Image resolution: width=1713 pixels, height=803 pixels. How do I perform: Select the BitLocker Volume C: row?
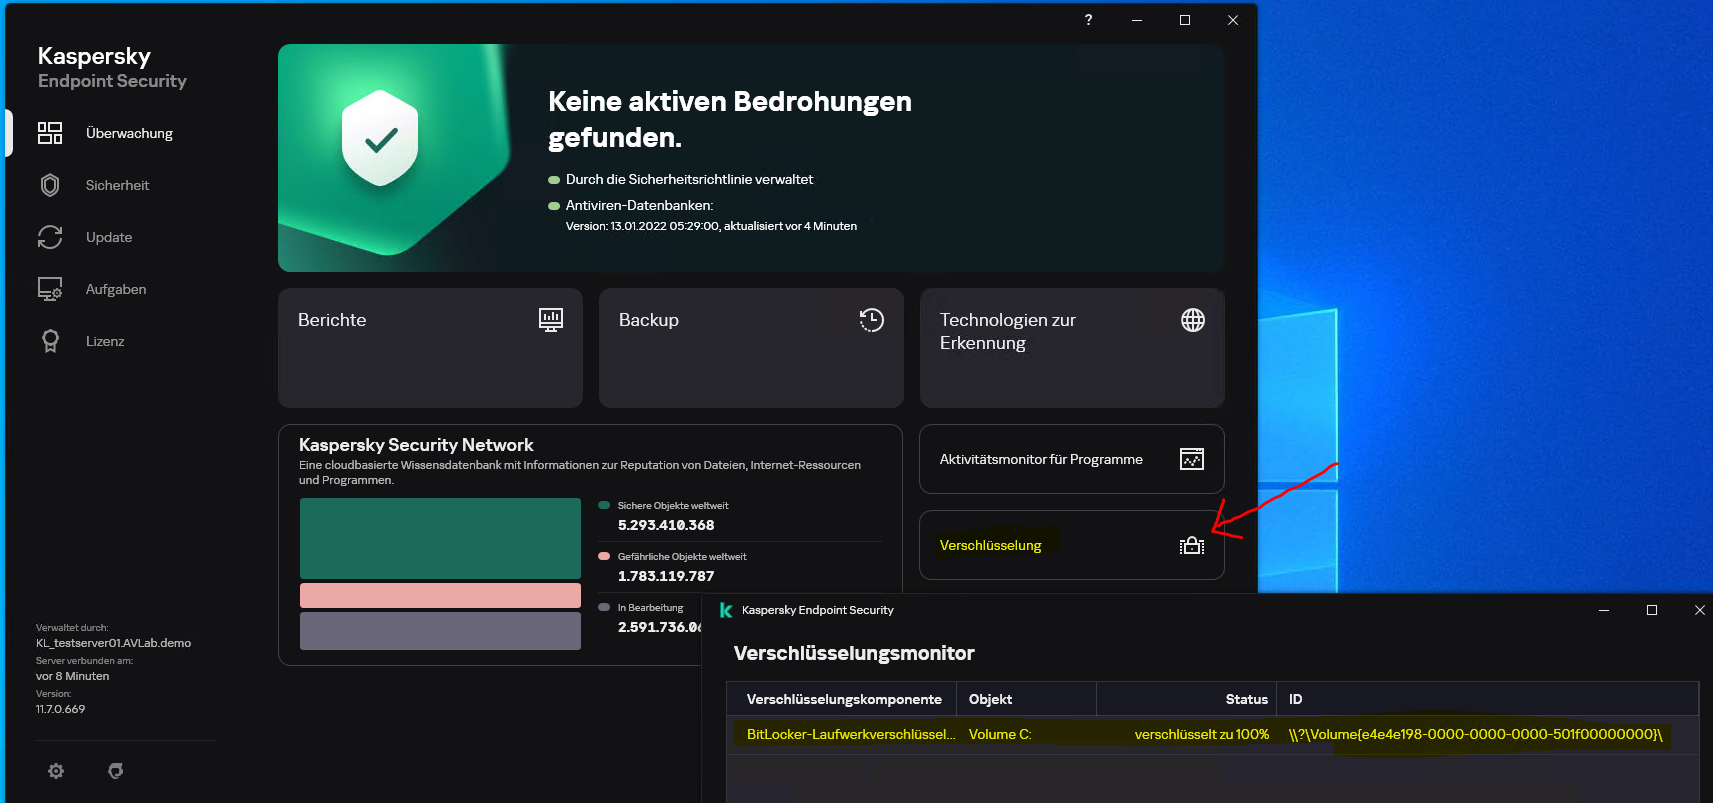(1000, 734)
